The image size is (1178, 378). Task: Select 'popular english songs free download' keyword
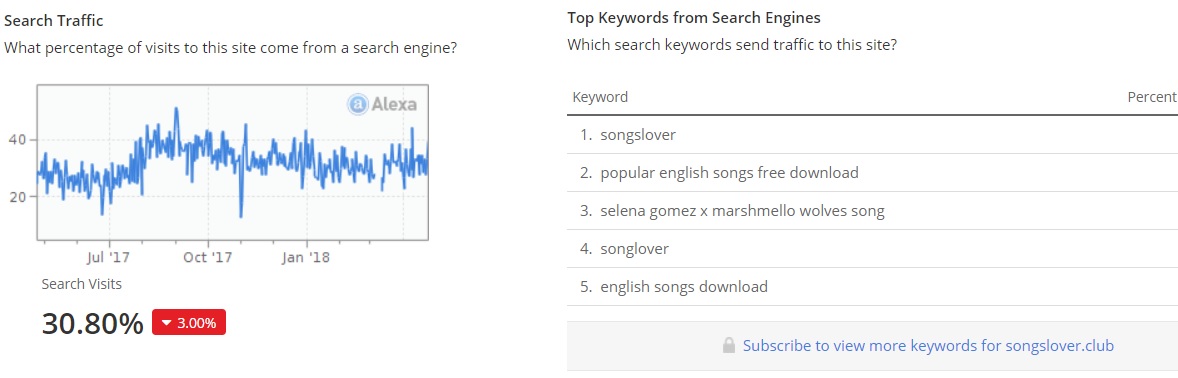point(729,173)
